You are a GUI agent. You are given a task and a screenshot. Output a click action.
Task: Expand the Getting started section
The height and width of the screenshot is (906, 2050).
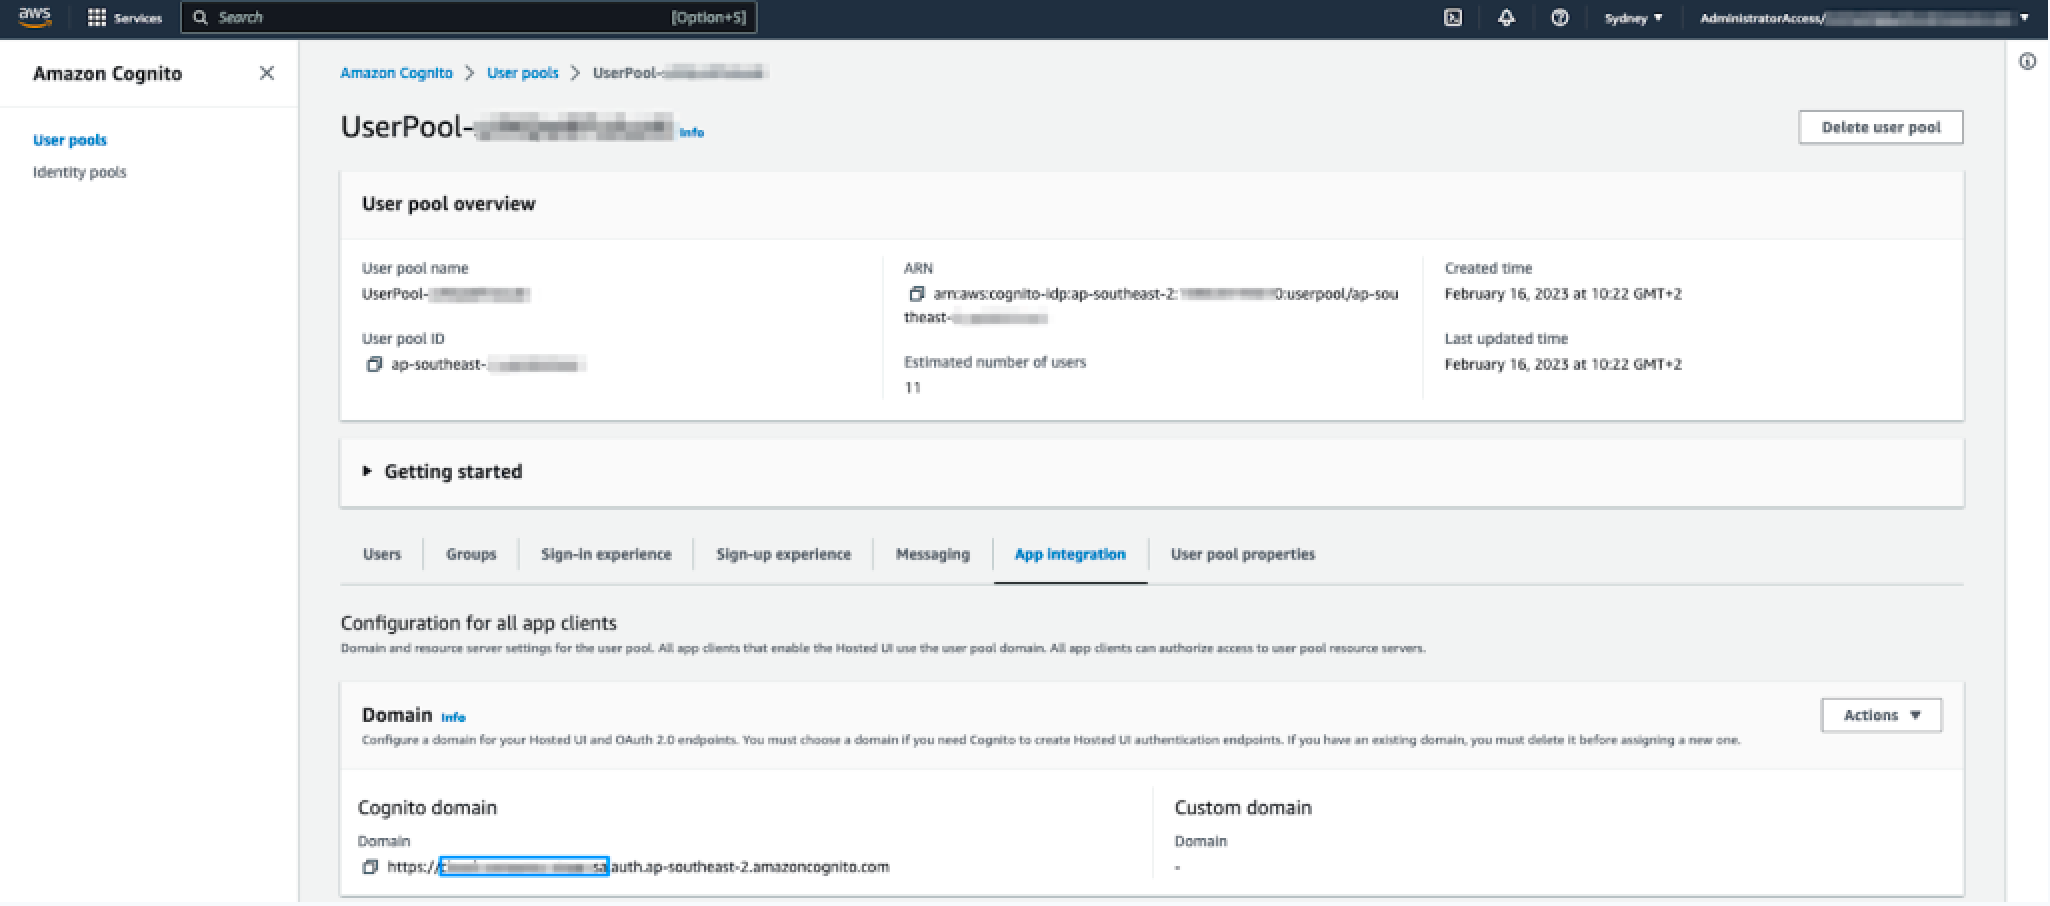pyautogui.click(x=442, y=472)
